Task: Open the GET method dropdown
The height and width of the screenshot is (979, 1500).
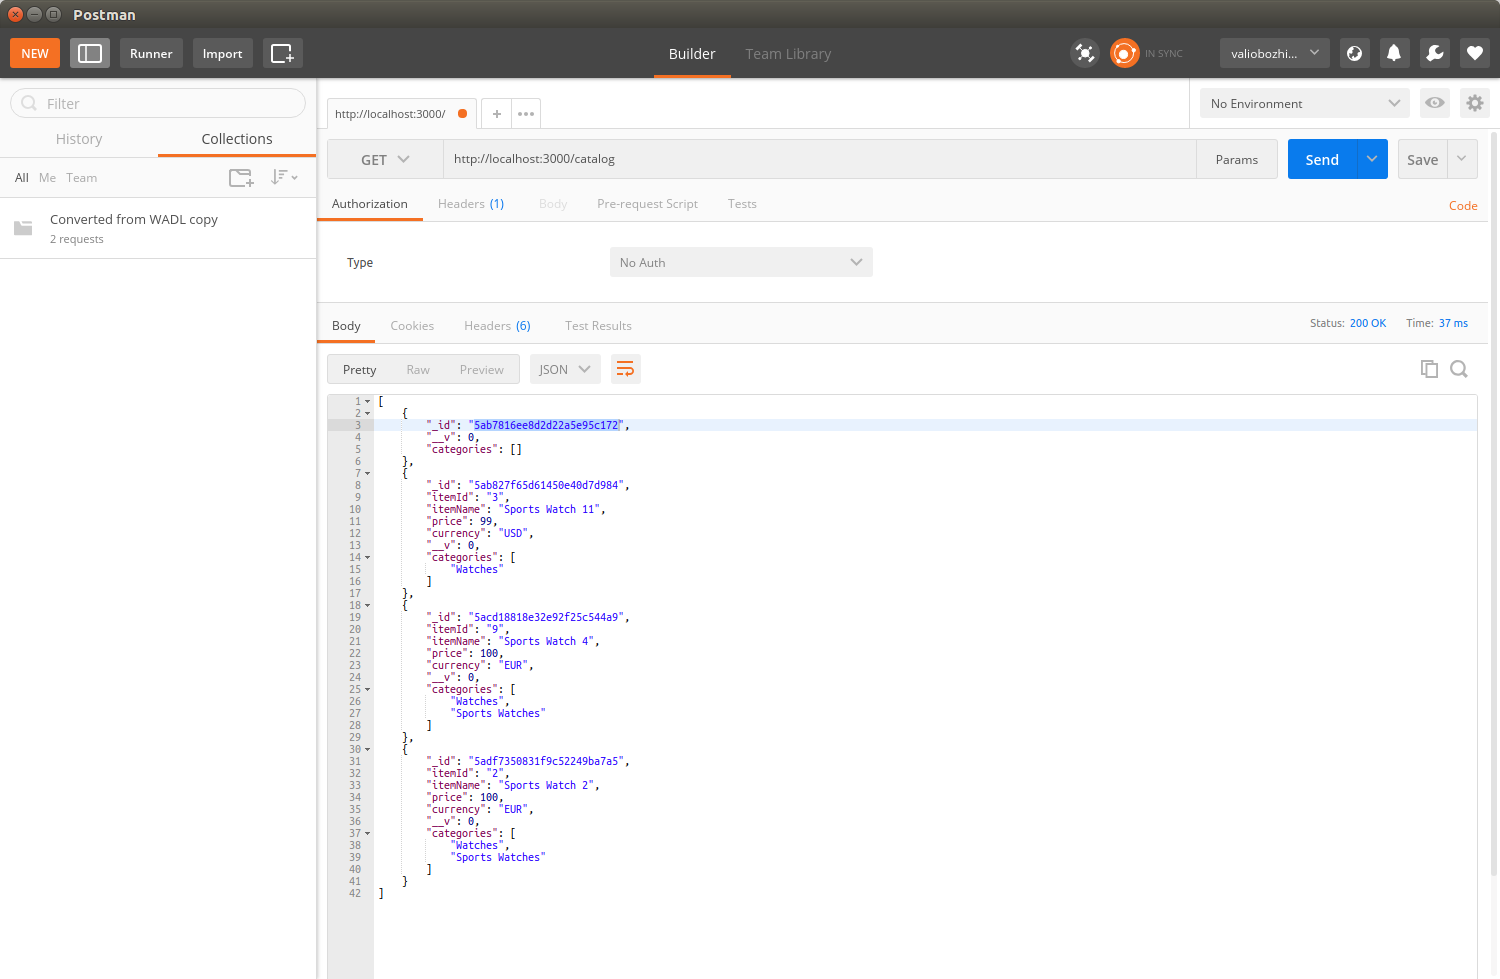Action: click(385, 160)
